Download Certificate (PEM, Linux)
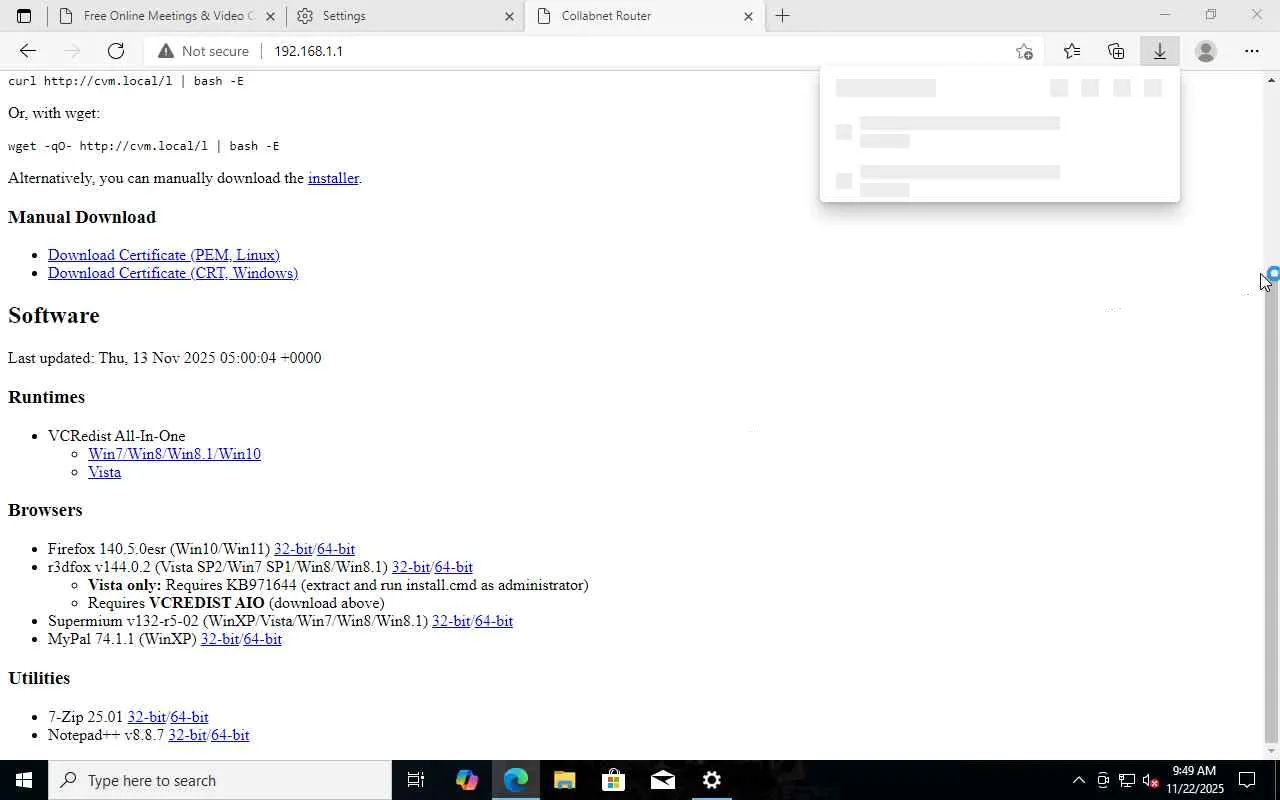 click(x=164, y=255)
